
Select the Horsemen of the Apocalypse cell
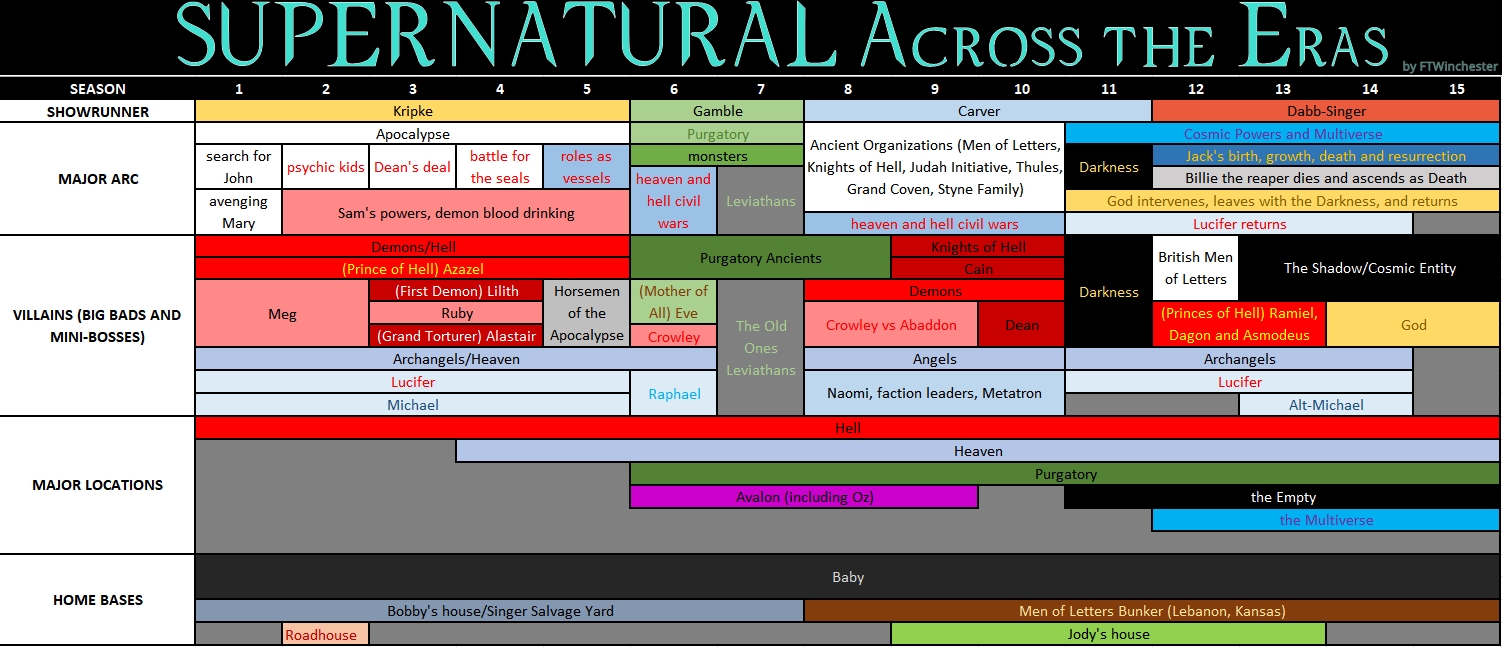[x=586, y=313]
